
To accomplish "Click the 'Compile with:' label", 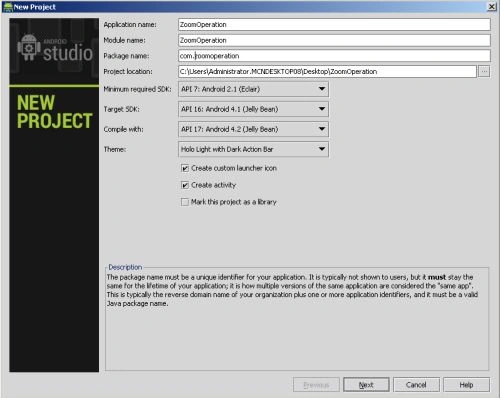I will pyautogui.click(x=123, y=129).
